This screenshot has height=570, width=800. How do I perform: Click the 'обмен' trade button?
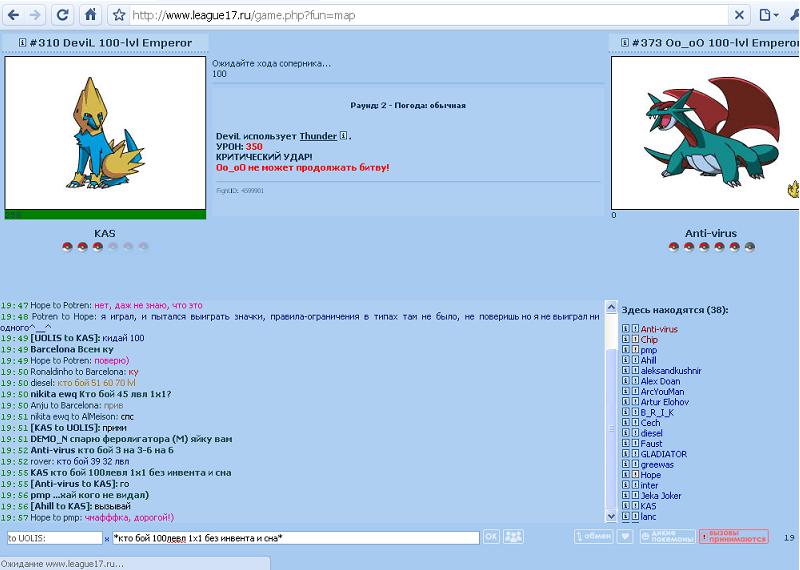tap(593, 536)
